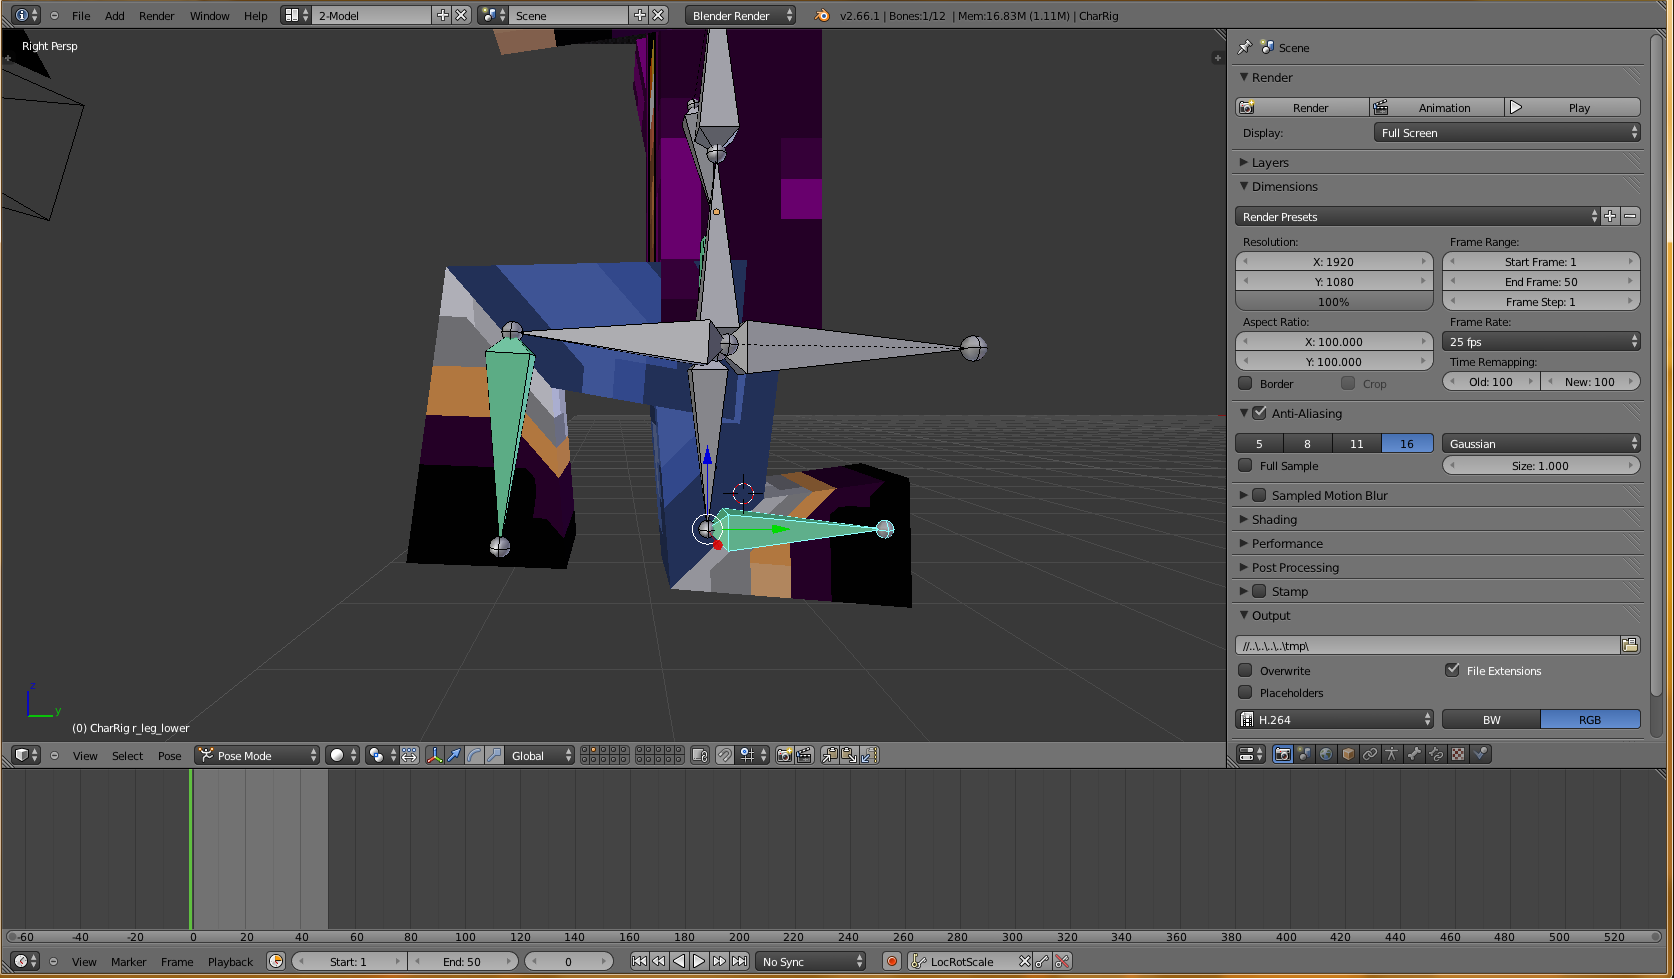Expand the Performance panel

(x=1286, y=543)
